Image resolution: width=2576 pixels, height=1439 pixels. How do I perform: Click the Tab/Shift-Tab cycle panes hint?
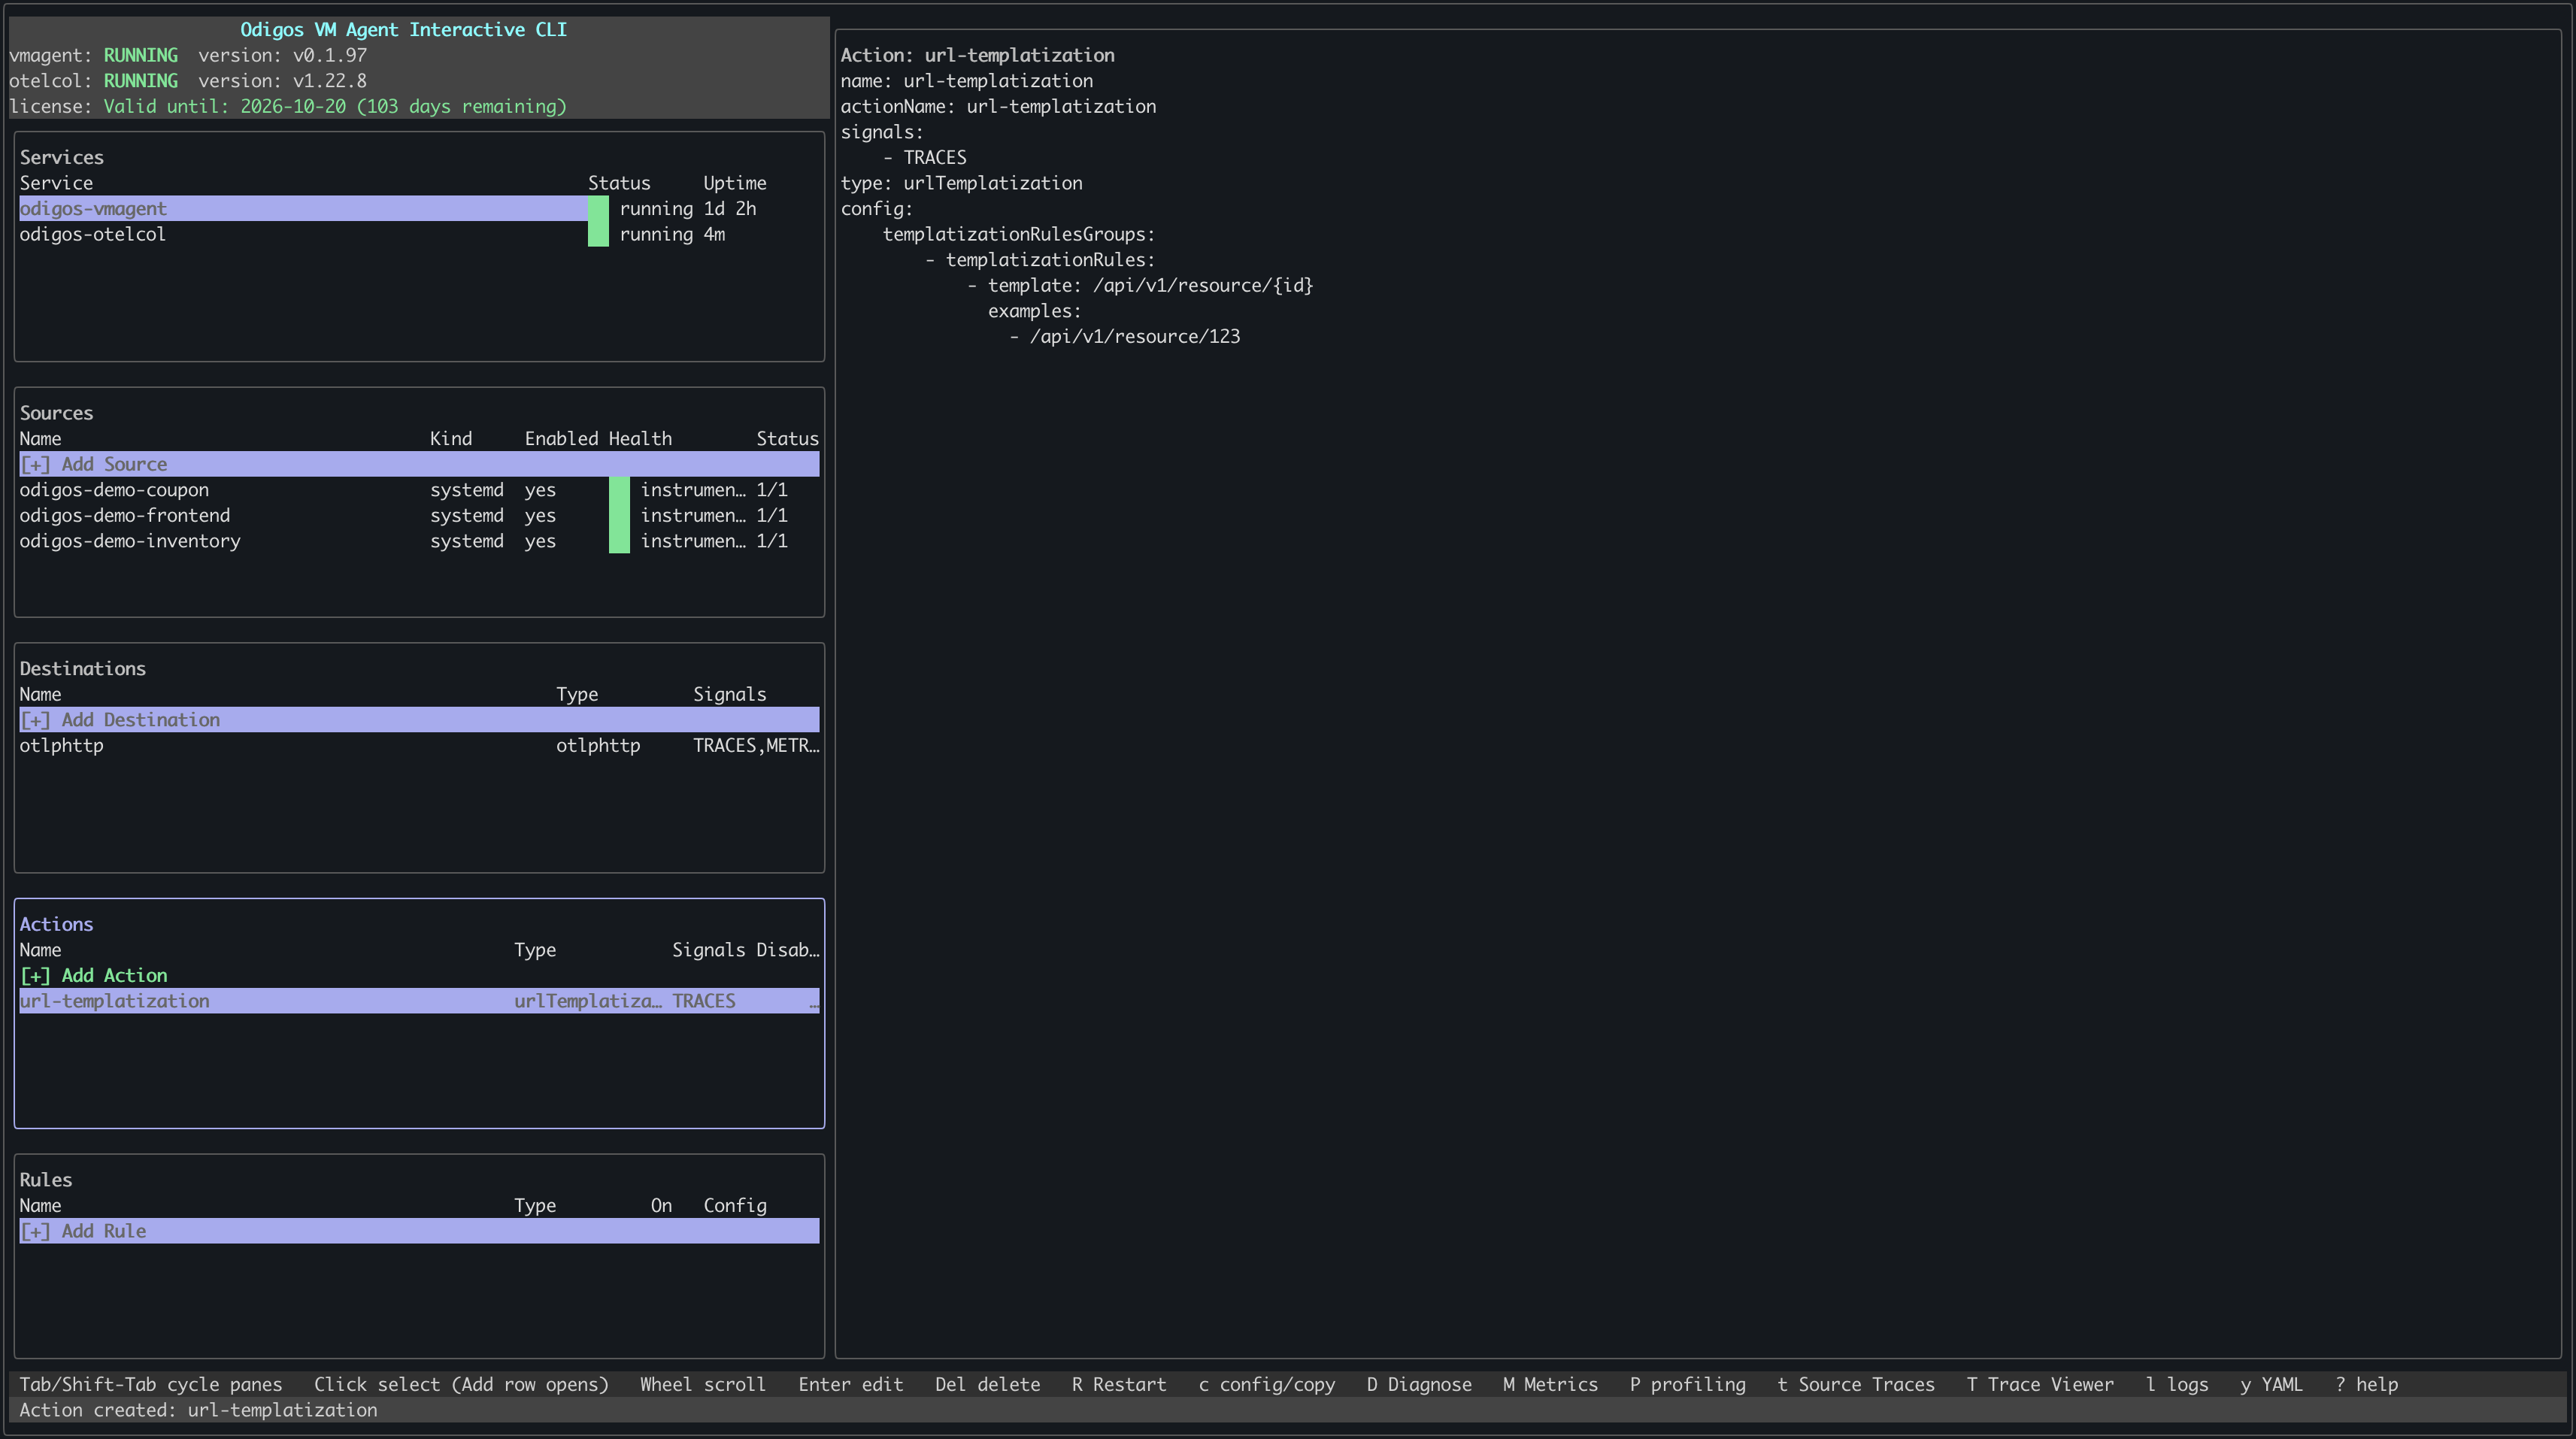point(151,1385)
